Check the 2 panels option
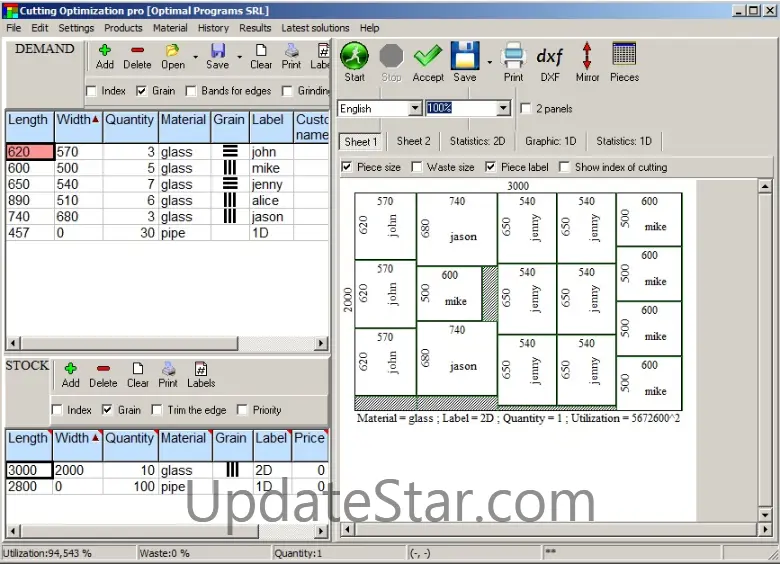Viewport: 780px width, 564px height. (525, 108)
